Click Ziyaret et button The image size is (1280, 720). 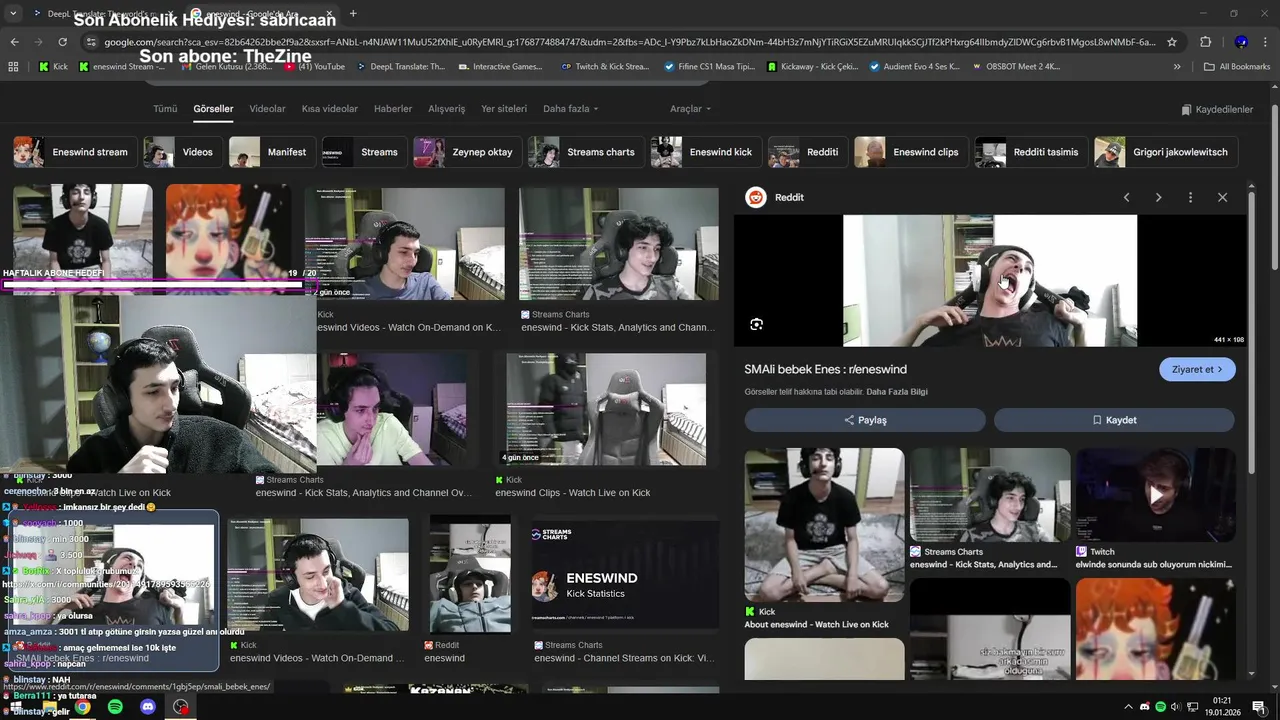click(x=1197, y=369)
